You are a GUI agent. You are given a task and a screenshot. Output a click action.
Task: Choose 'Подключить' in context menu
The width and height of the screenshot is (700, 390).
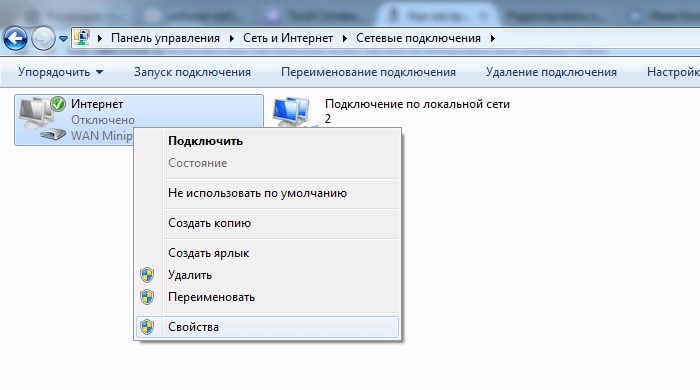tap(267, 141)
